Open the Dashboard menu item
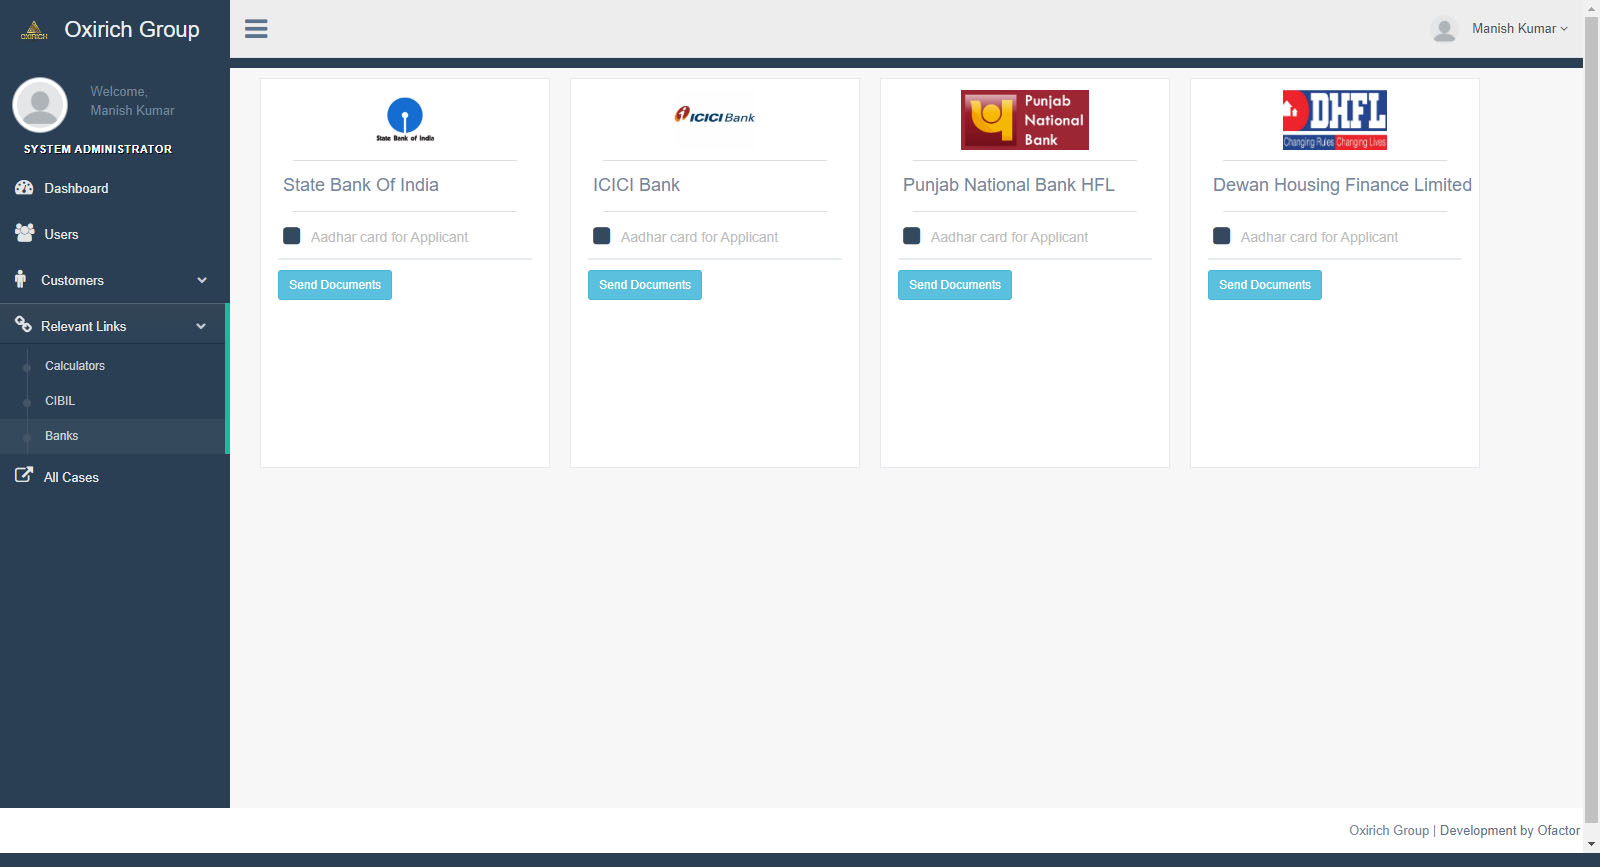 click(x=115, y=188)
